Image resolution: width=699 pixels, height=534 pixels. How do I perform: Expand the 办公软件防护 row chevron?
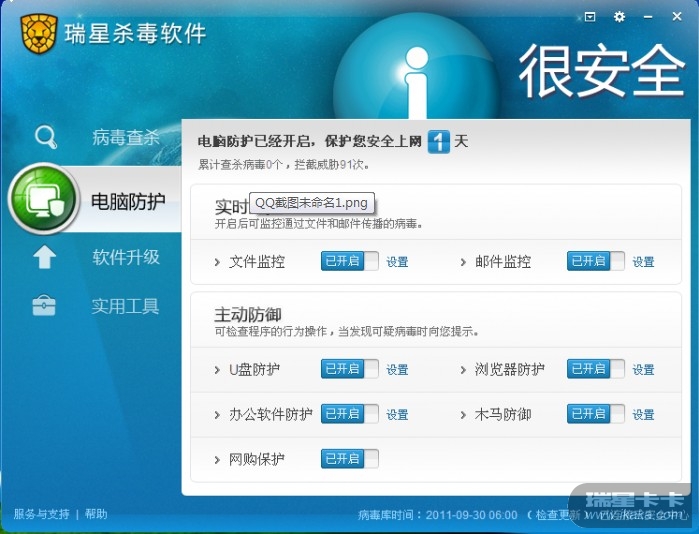coord(217,415)
